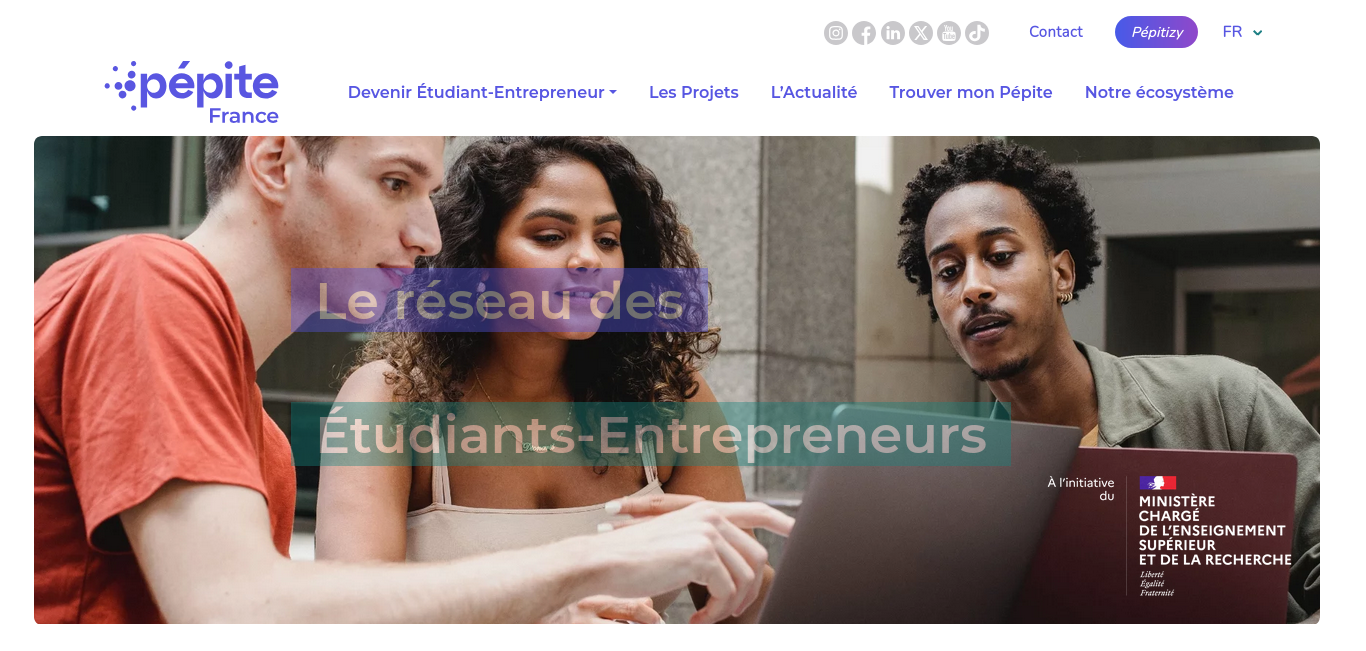Viewport: 1366px width, 651px height.
Task: Click the chevron next to FR
Action: 1257,33
